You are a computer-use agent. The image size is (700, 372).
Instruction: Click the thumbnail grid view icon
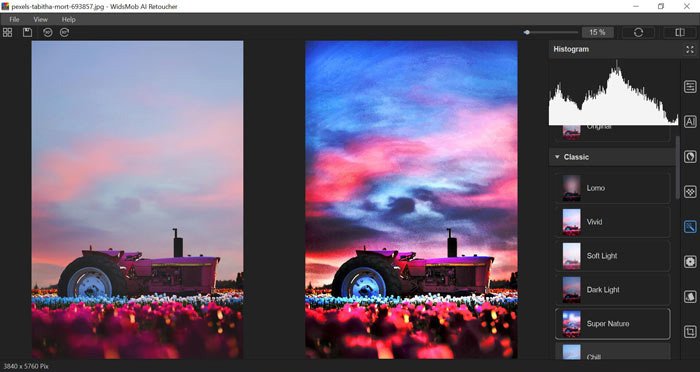8,32
